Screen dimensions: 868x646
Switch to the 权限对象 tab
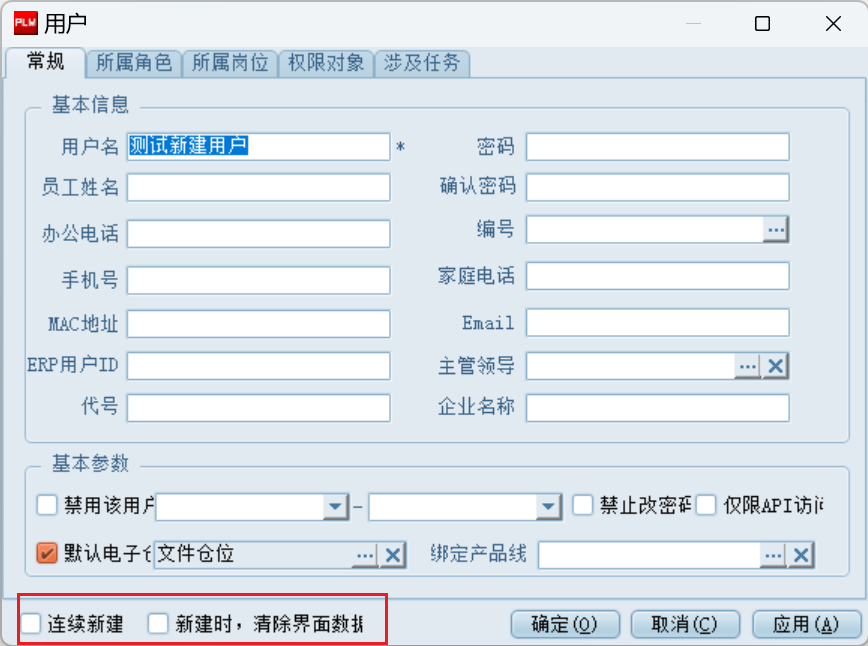(x=326, y=63)
